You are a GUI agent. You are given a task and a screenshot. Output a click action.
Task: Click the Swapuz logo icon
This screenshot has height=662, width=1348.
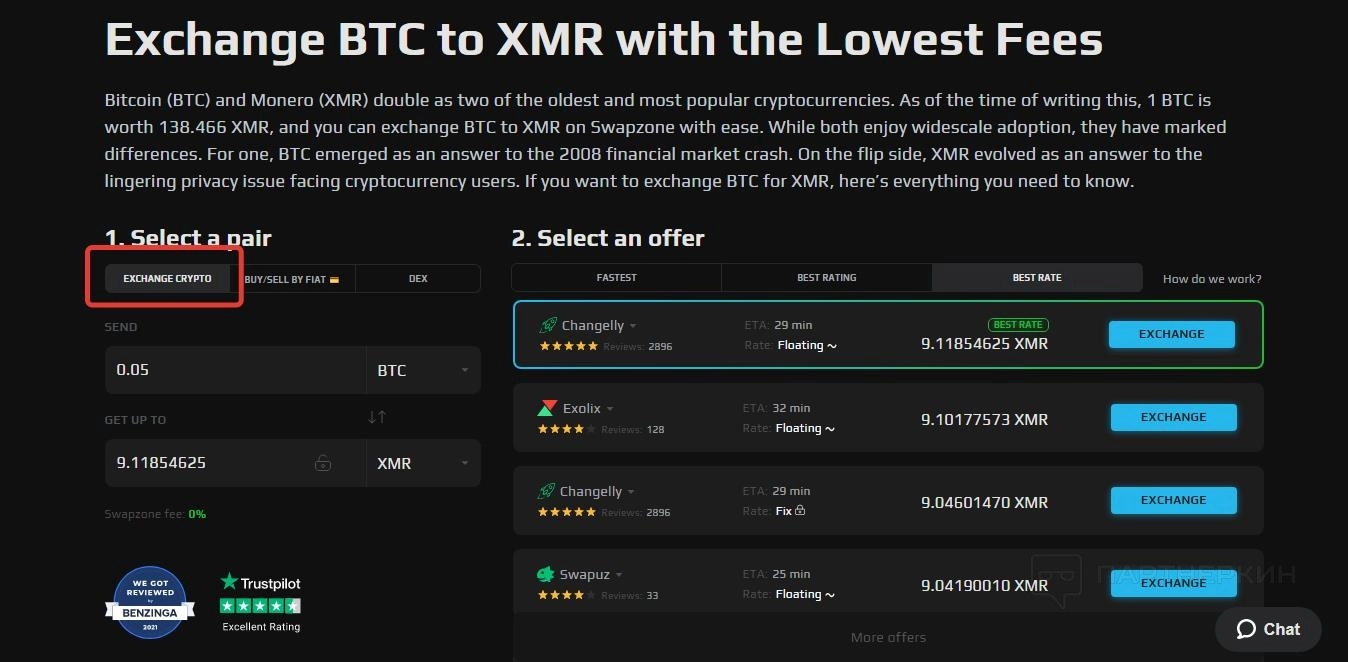pyautogui.click(x=546, y=574)
